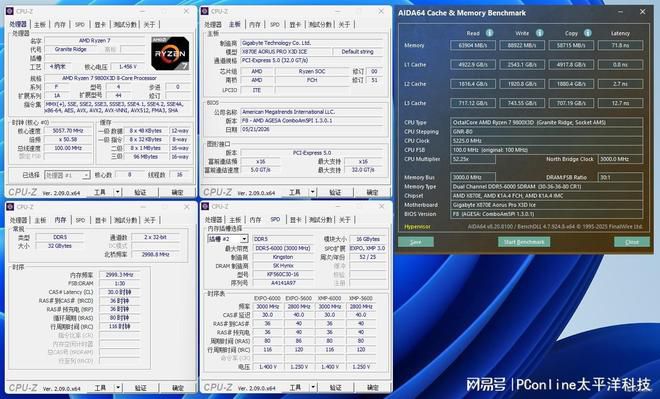Image resolution: width=660 pixels, height=399 pixels.
Task: Click part number KF560C30-16 field
Action: [x=282, y=274]
